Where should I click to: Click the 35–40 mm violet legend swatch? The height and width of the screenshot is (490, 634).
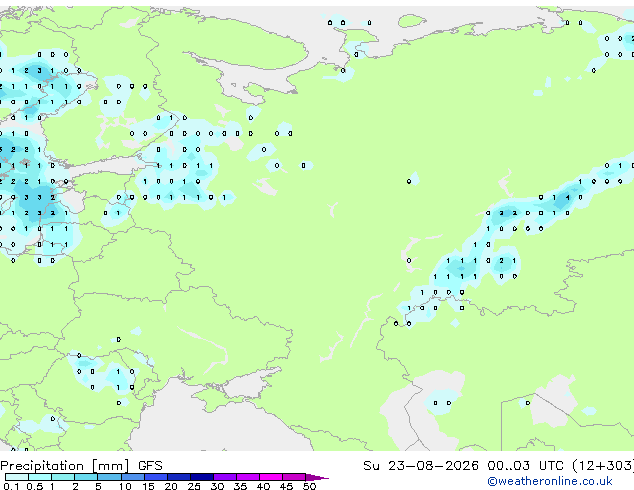click(248, 477)
